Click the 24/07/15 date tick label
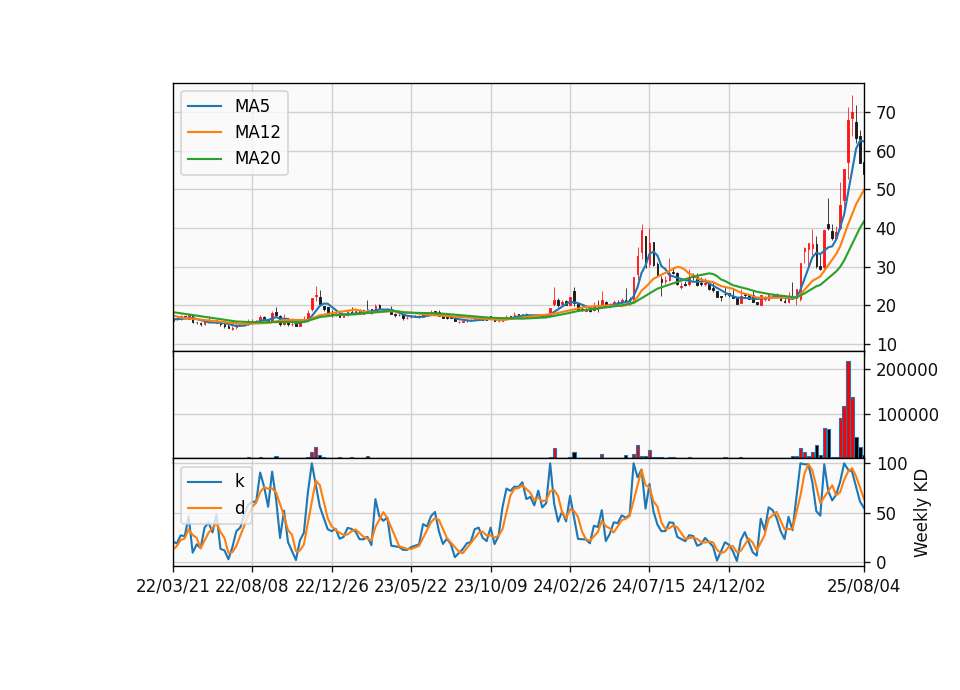This screenshot has width=960, height=690. [x=648, y=587]
